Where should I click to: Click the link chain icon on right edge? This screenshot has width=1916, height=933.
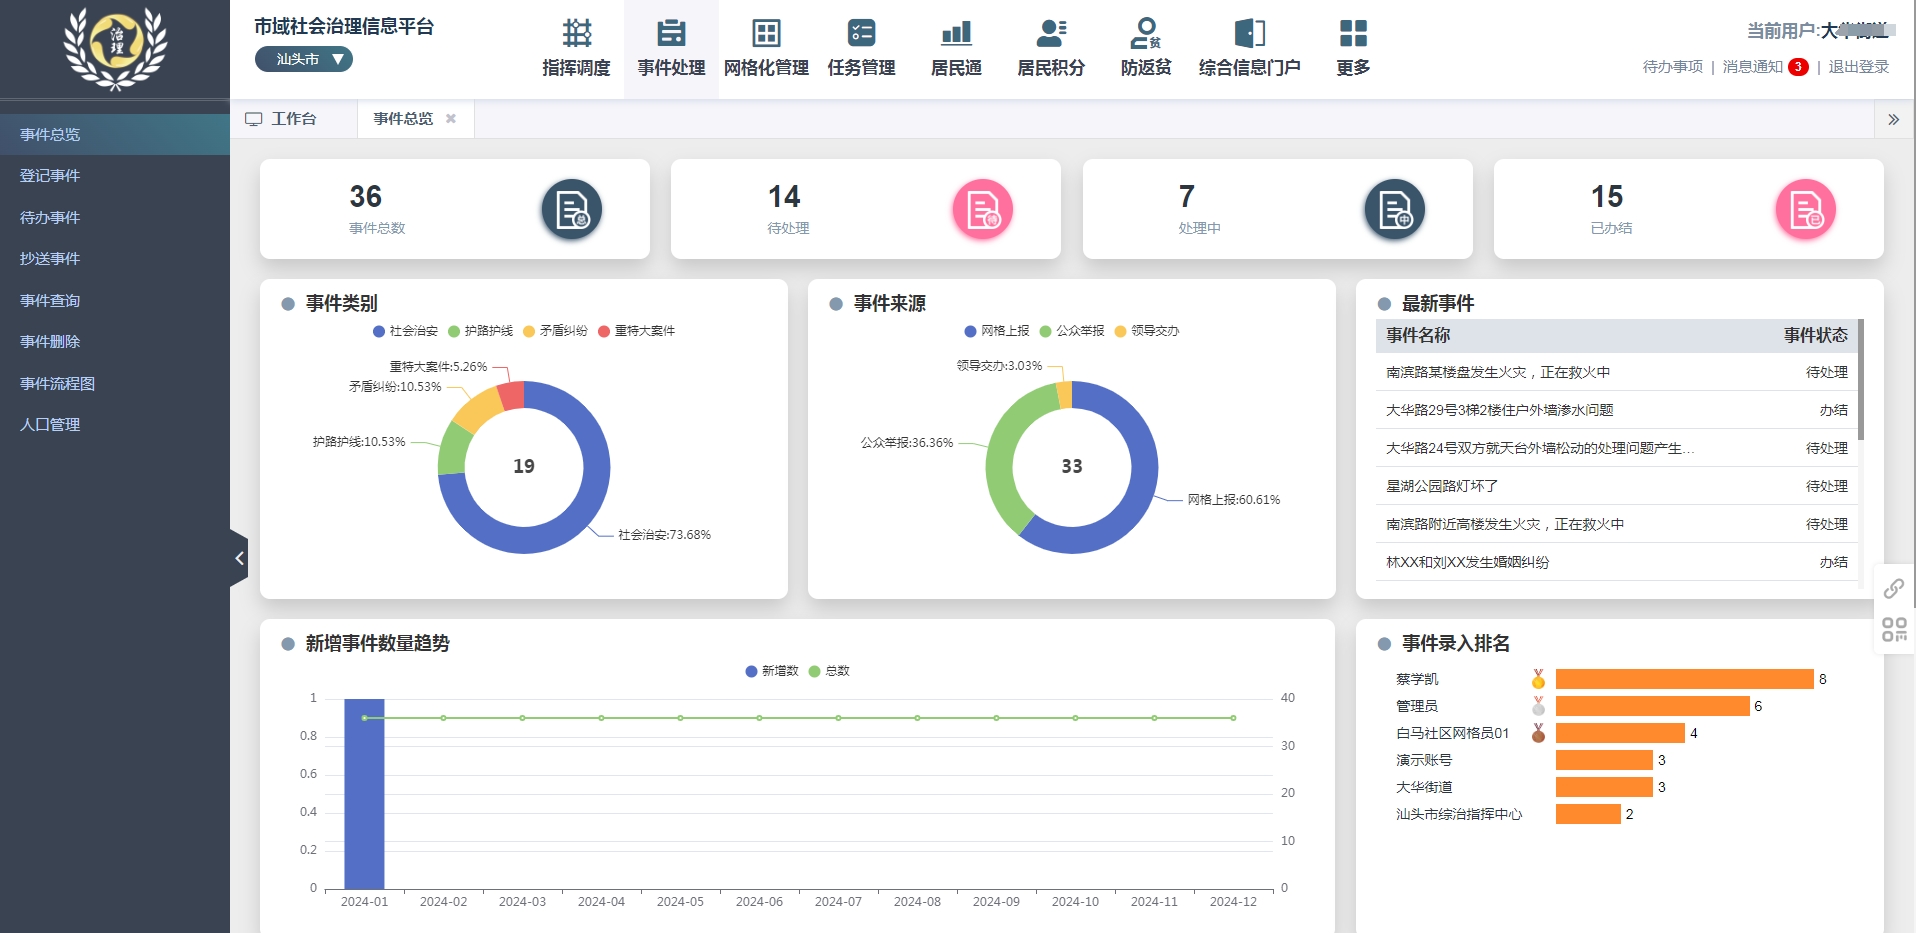(x=1894, y=588)
